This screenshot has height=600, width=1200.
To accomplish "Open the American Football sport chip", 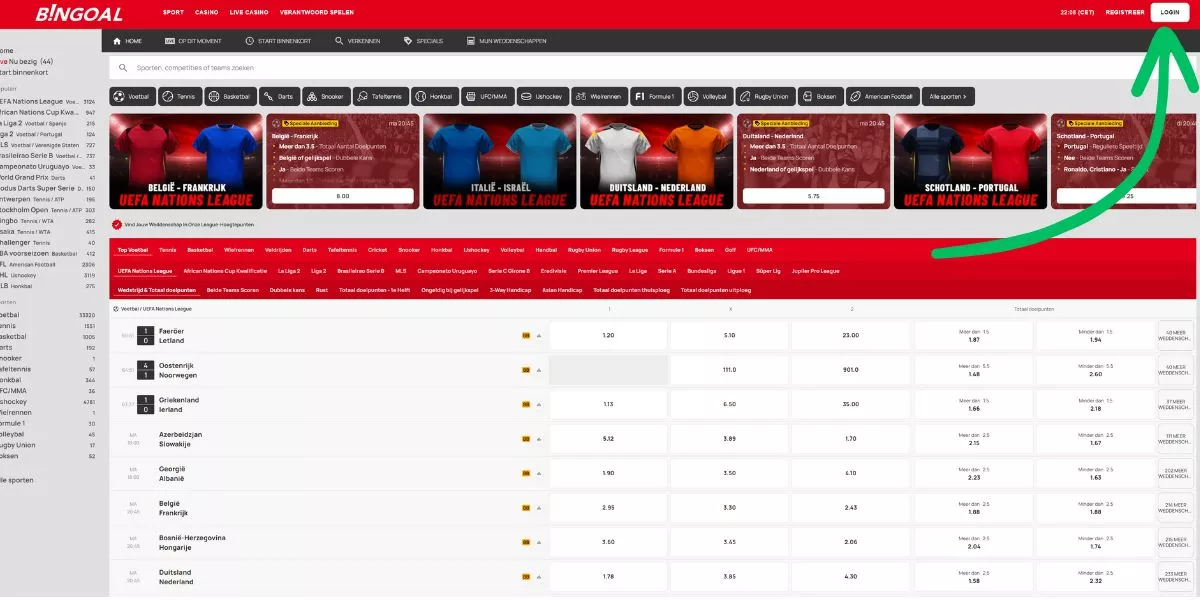I will tap(881, 97).
